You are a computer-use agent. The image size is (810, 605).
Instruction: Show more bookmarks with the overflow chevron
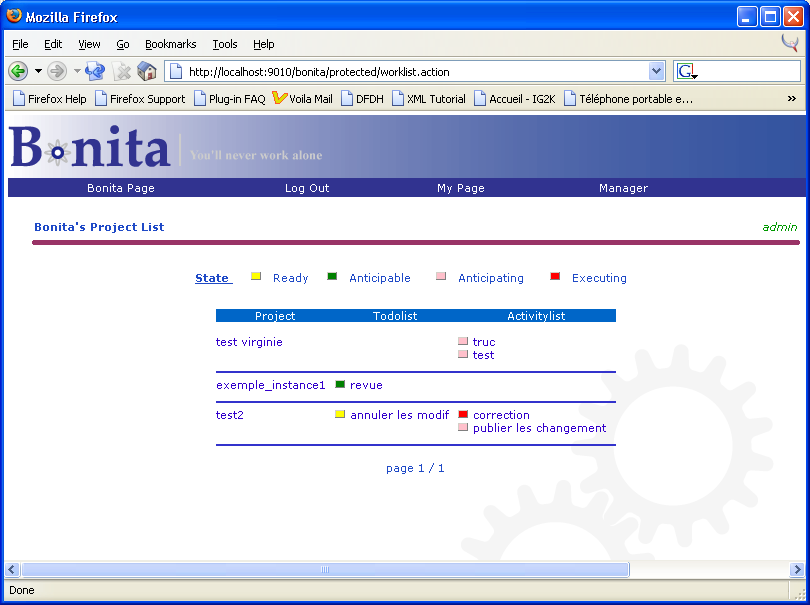point(792,98)
